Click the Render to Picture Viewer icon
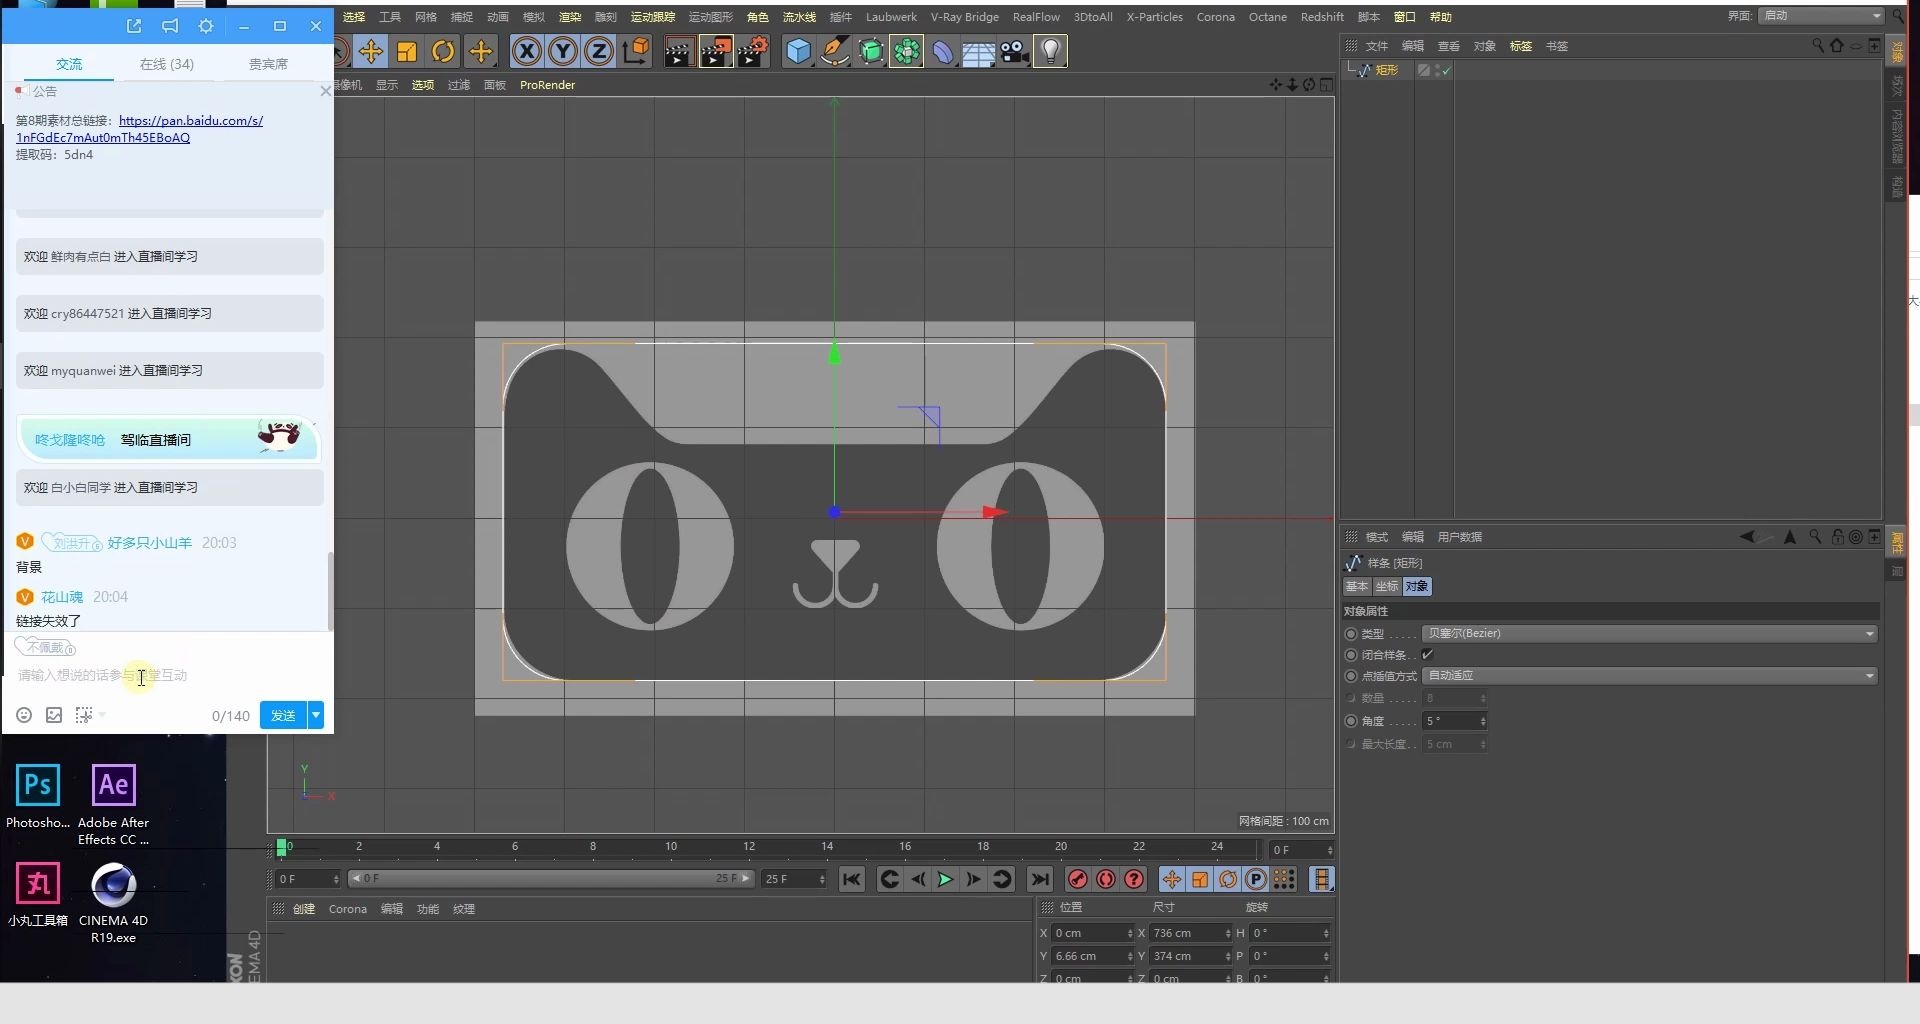Screen dimensions: 1920x1024 click(716, 51)
